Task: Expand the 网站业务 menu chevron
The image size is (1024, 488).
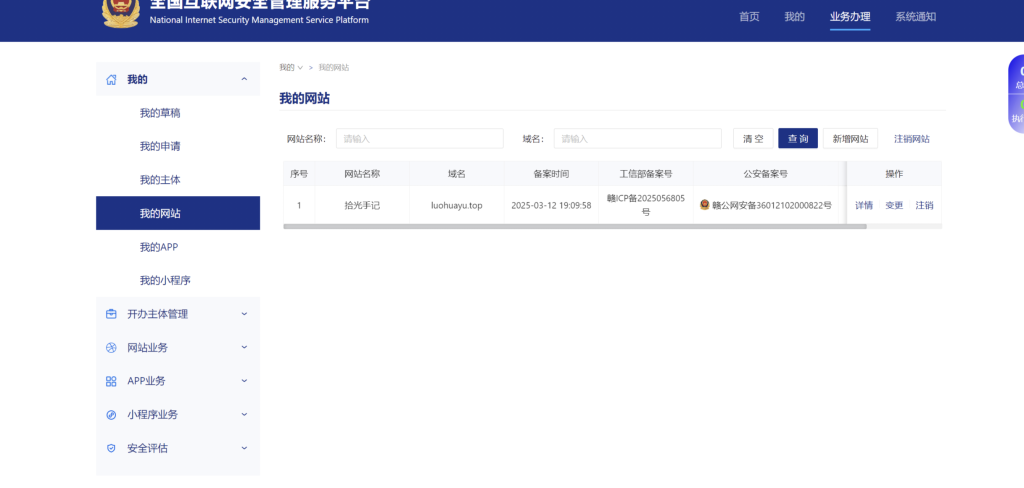Action: (x=244, y=348)
